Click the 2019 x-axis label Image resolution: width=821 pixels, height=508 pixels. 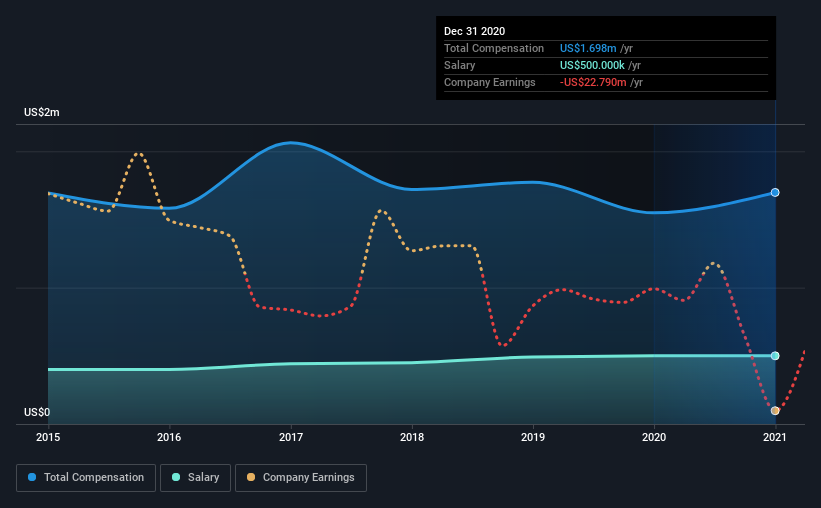[x=533, y=437]
